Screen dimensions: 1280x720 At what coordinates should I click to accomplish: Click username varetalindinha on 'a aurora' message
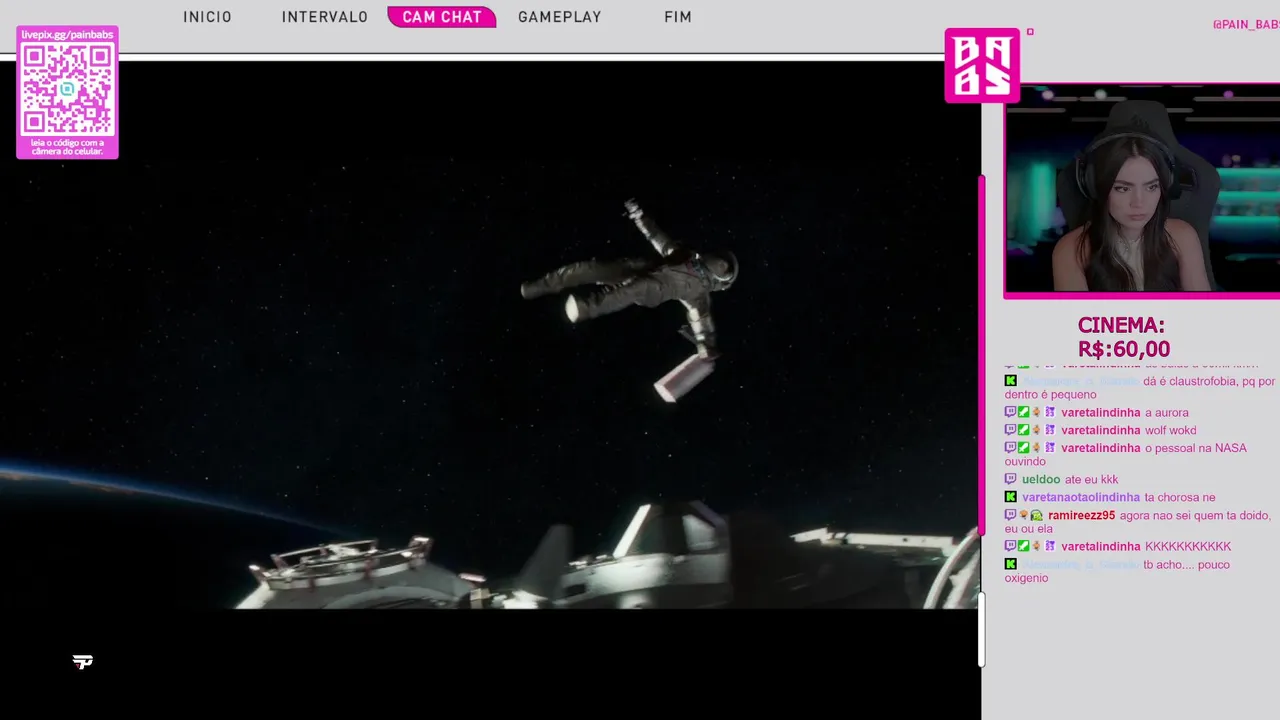(1101, 412)
